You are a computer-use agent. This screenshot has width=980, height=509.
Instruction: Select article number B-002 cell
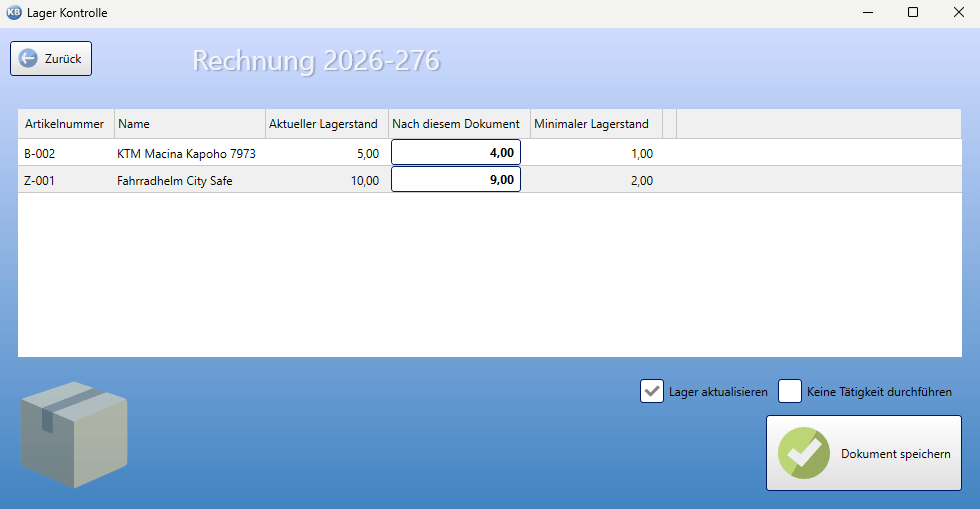39,154
